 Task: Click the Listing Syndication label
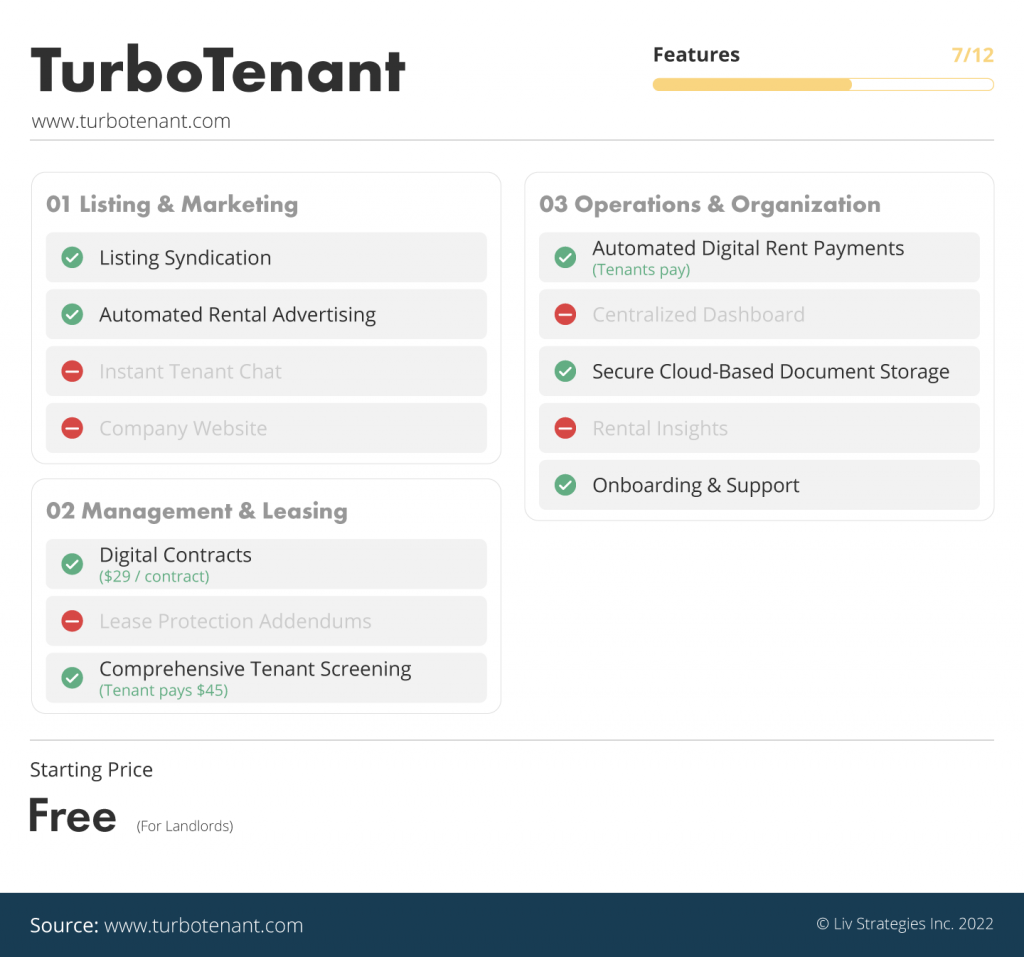[x=185, y=258]
